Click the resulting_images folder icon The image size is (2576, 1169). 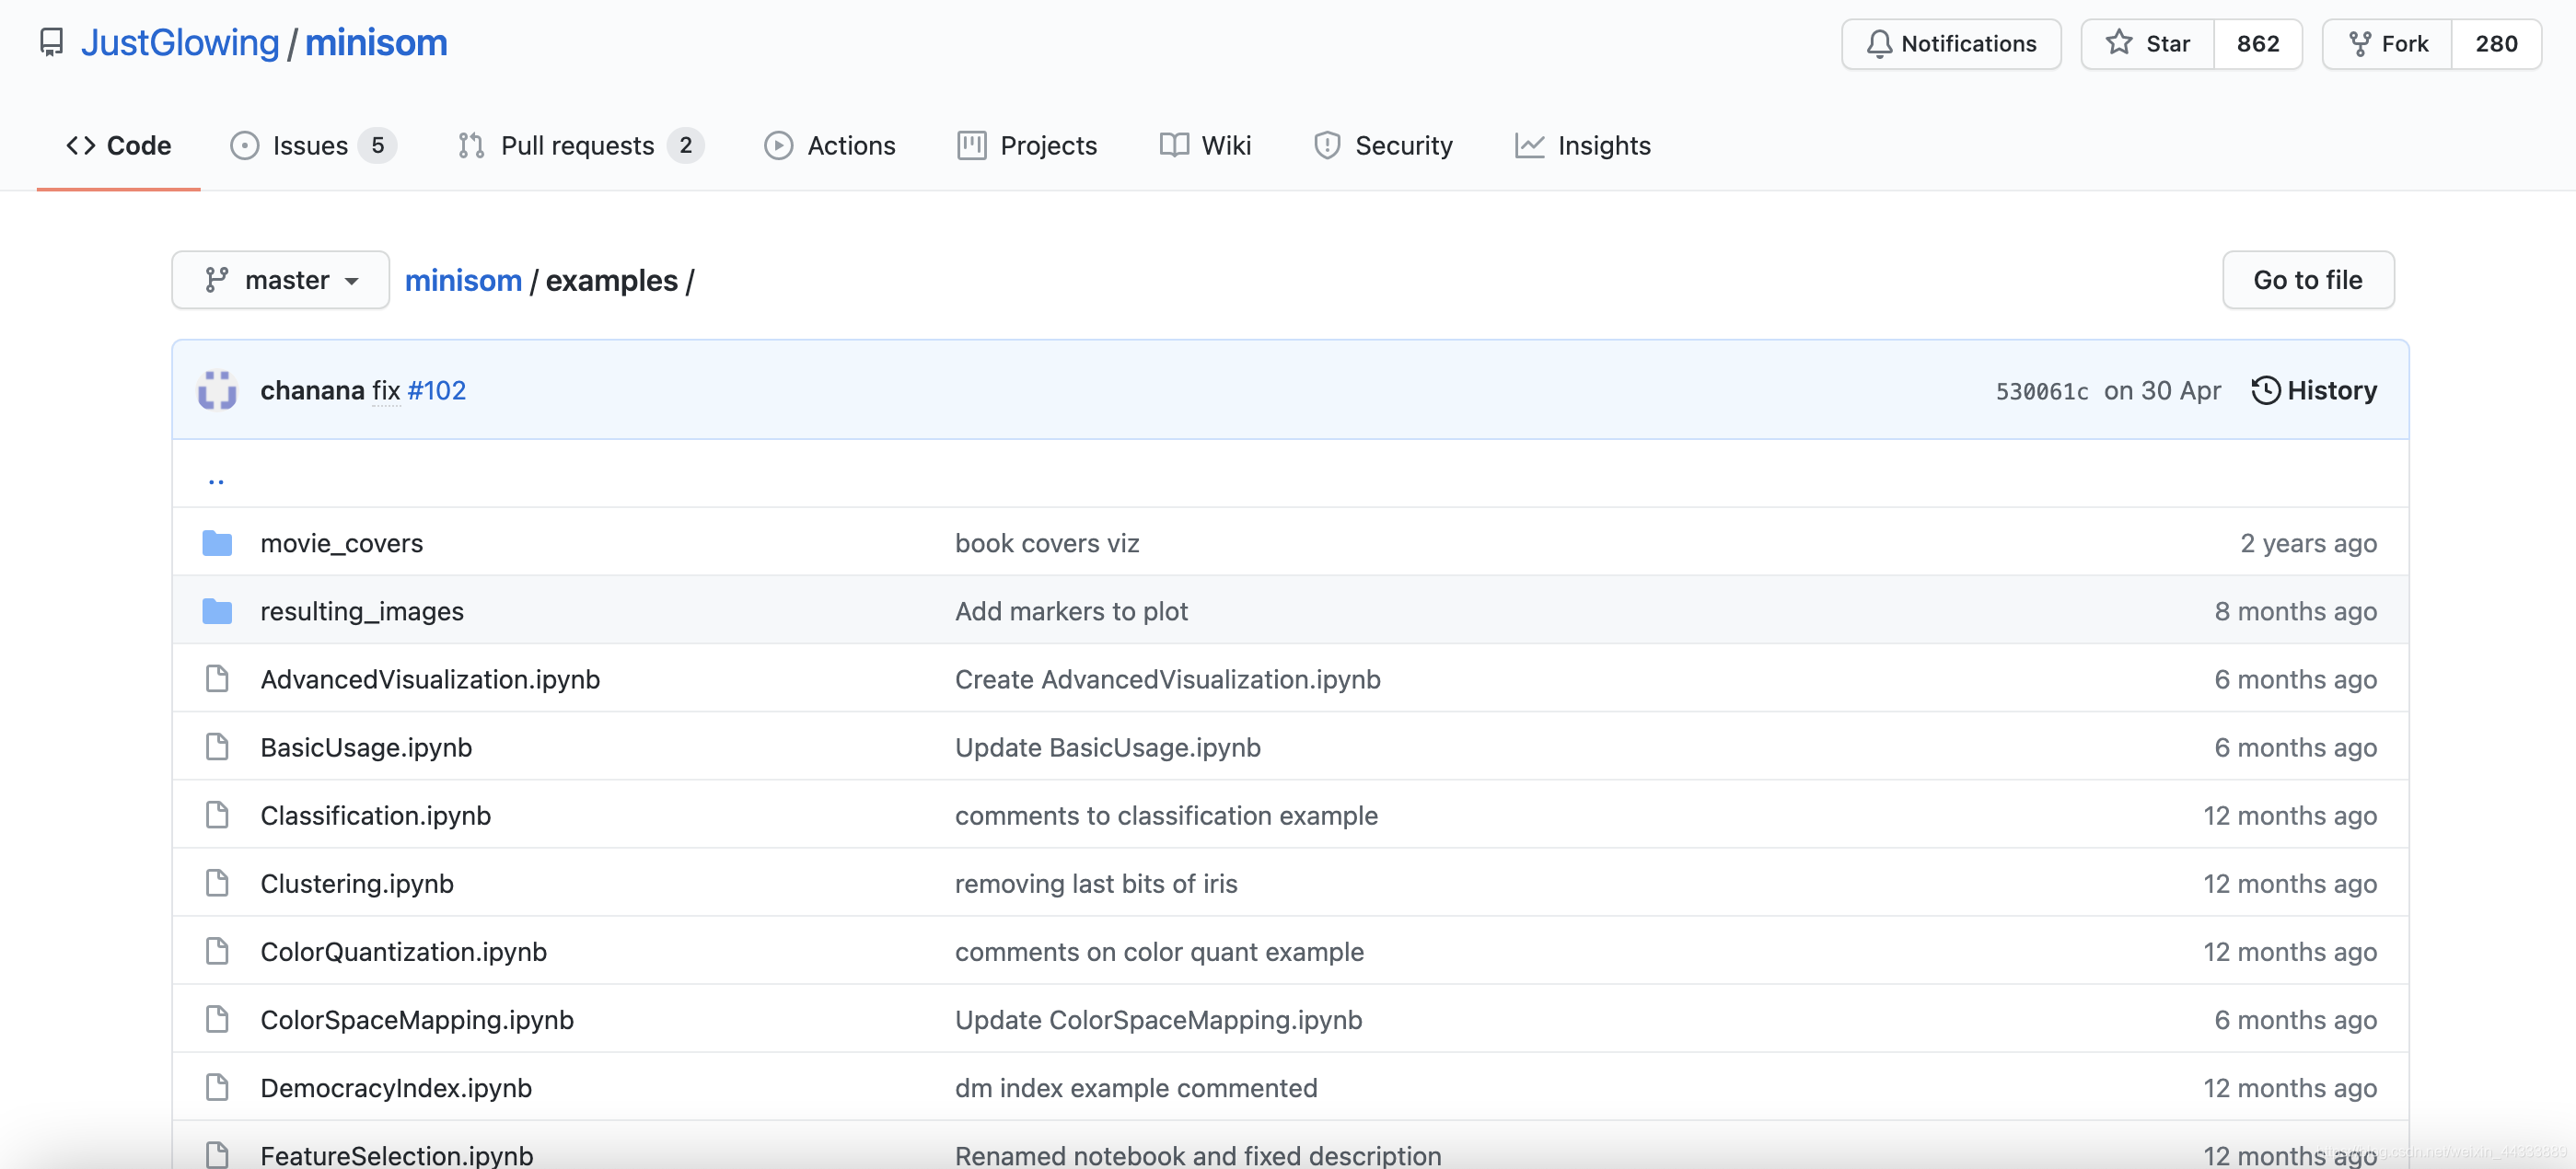point(217,611)
